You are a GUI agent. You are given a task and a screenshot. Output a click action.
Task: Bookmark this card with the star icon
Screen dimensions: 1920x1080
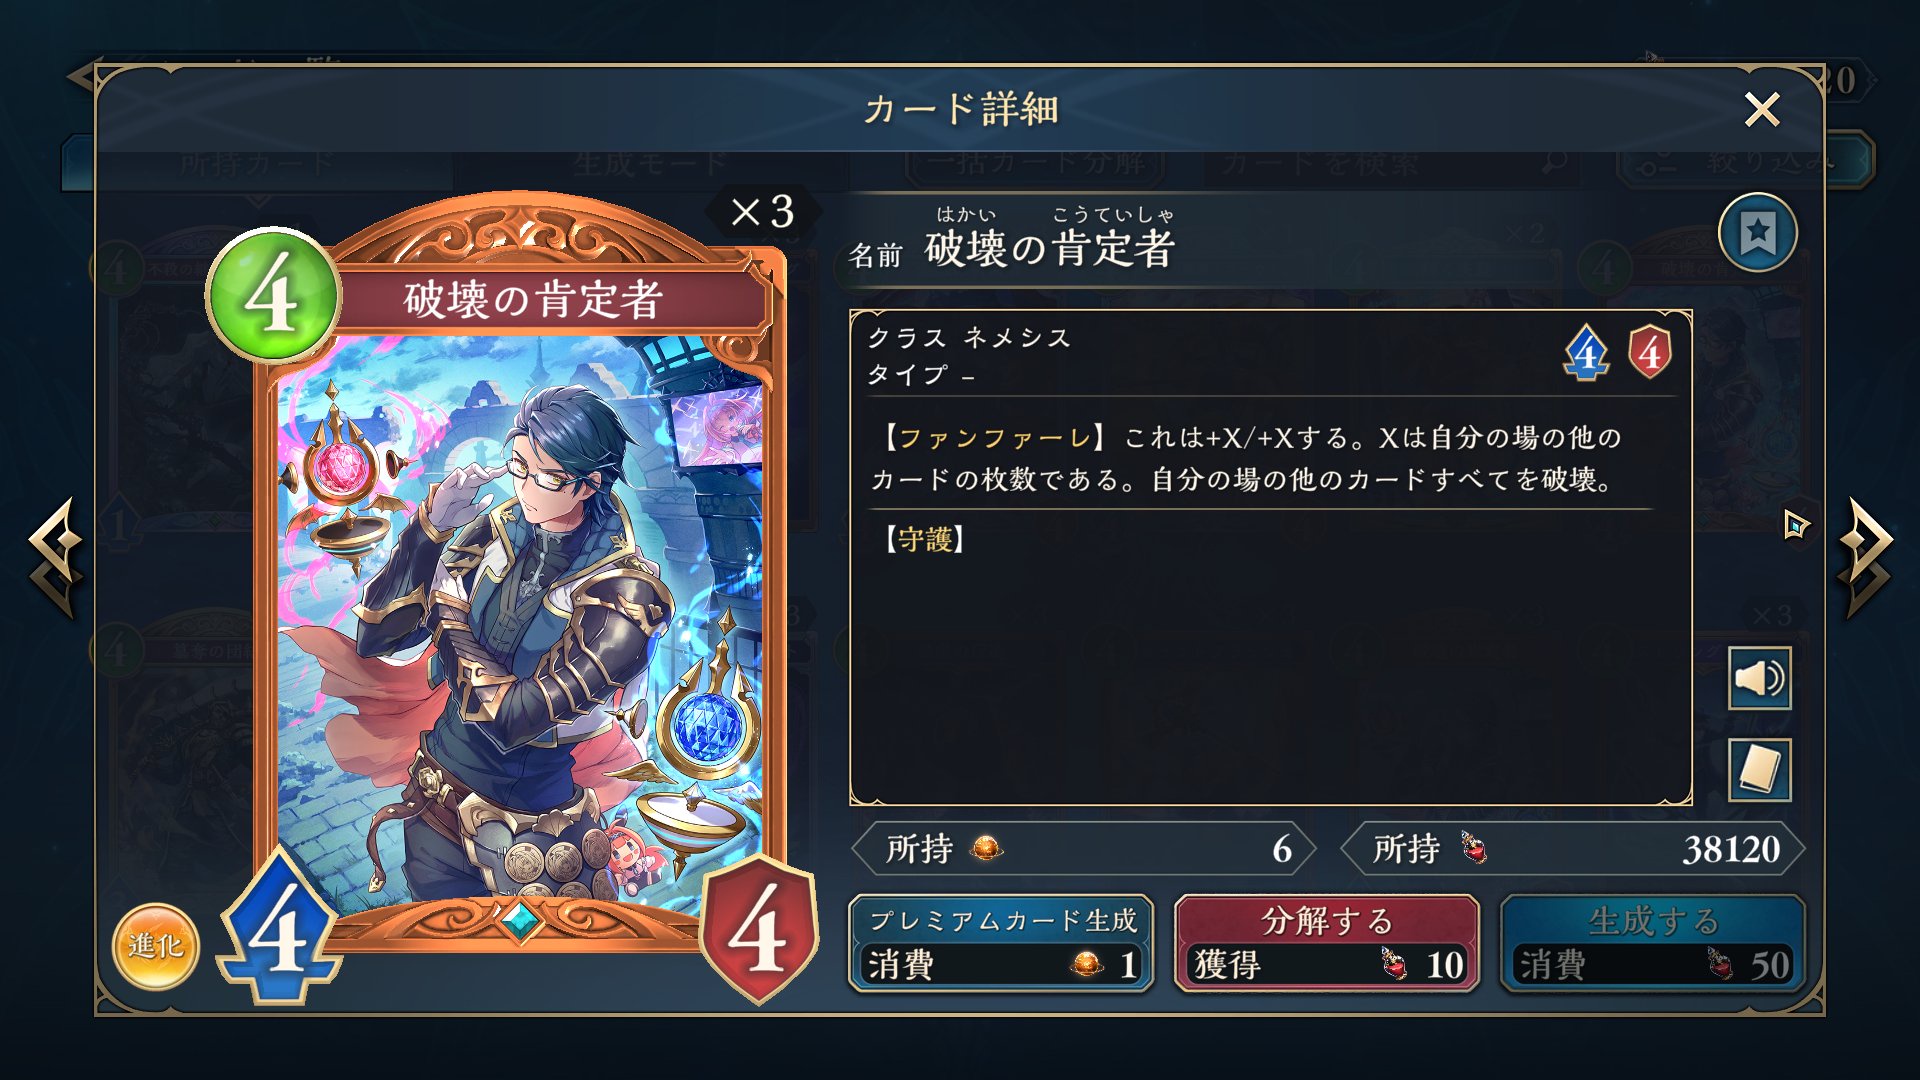[1757, 233]
